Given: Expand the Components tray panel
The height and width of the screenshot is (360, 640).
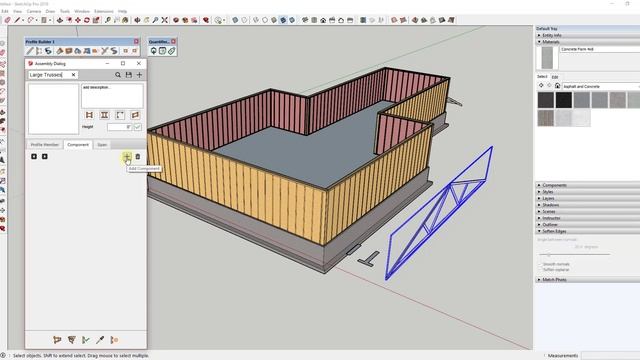Looking at the screenshot, I should (588, 185).
